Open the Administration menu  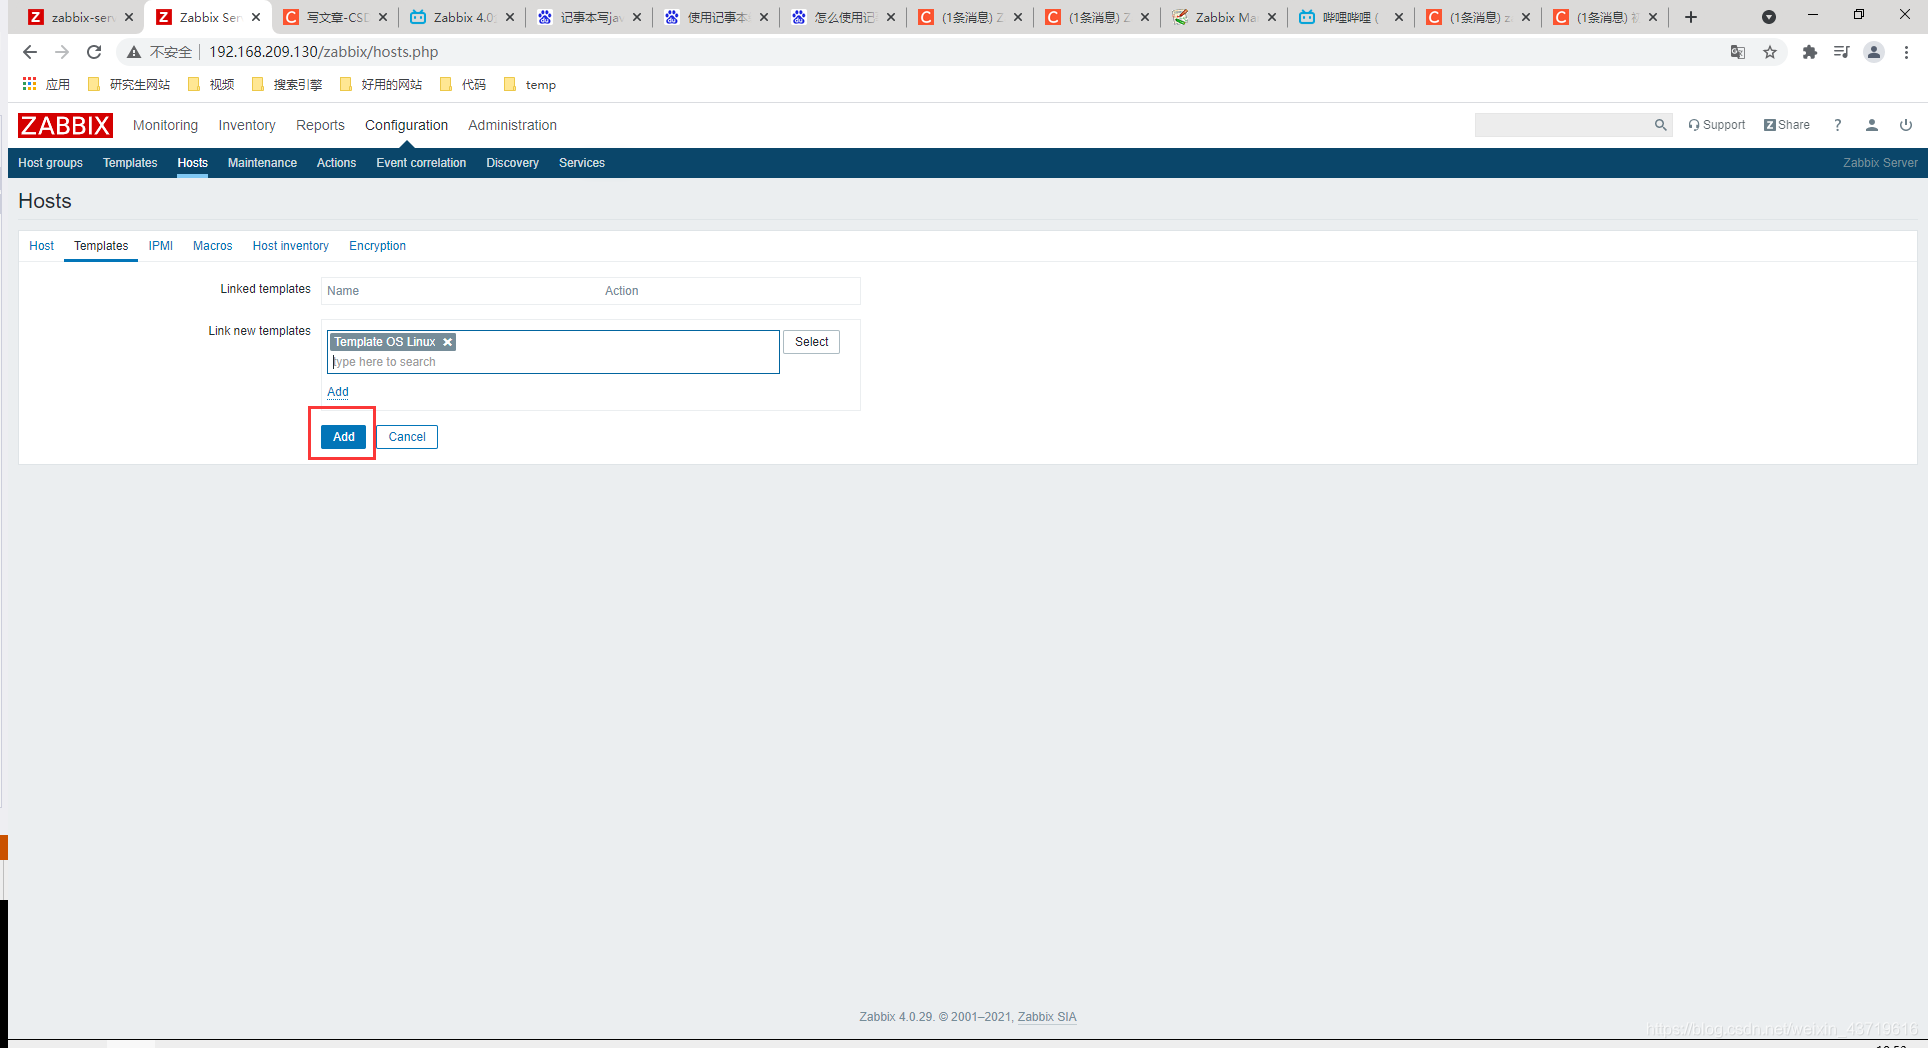tap(512, 125)
